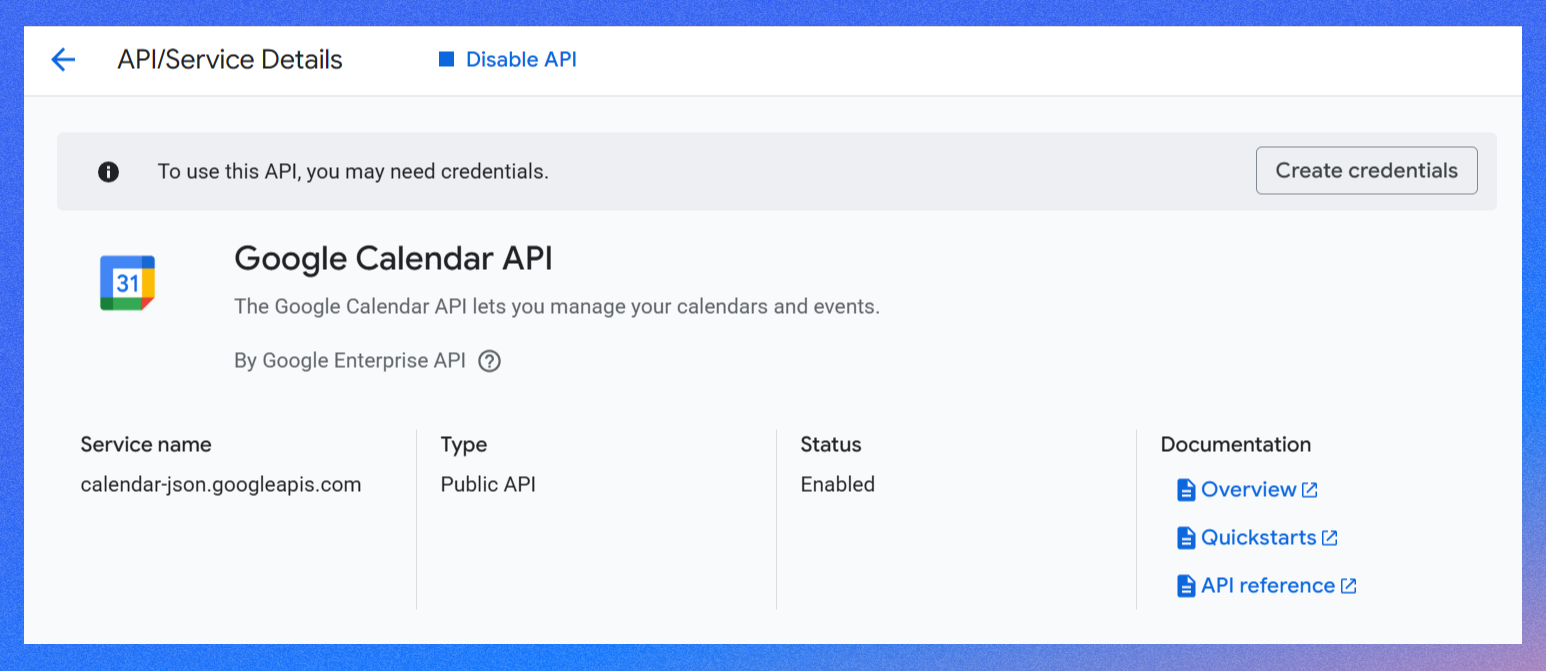Click the Enabled status value
This screenshot has width=1547, height=671.
pos(838,485)
